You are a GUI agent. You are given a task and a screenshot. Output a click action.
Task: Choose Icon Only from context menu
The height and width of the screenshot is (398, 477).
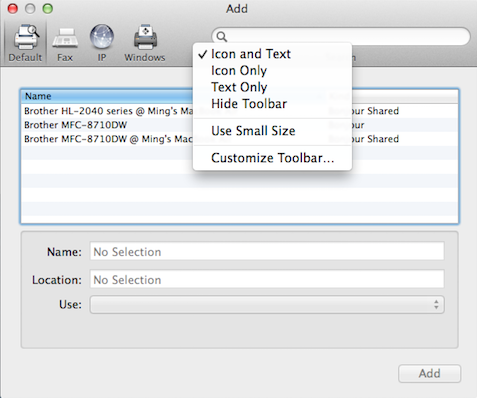[272, 71]
